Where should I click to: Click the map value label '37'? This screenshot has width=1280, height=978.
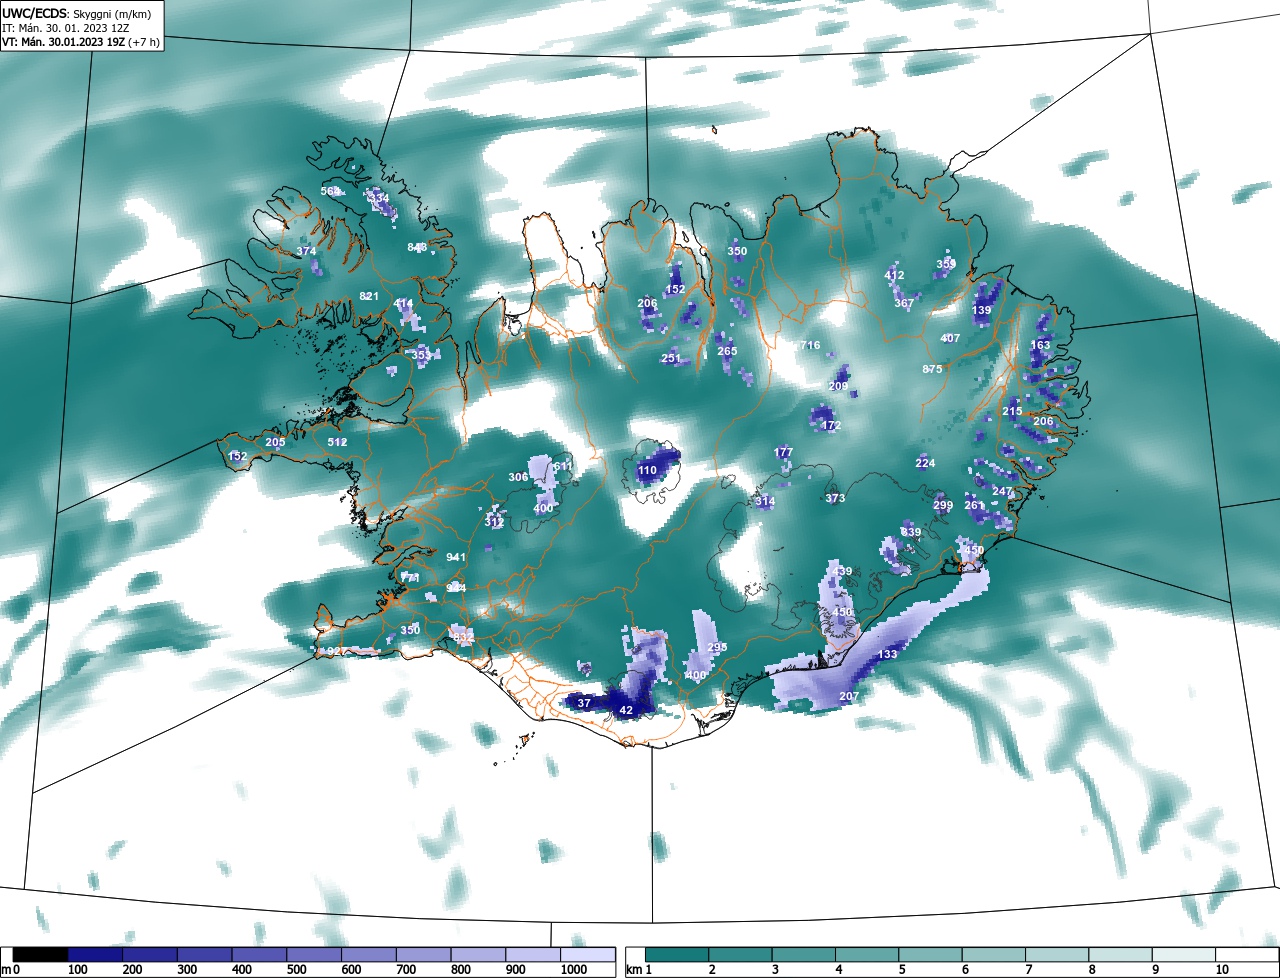(x=585, y=704)
